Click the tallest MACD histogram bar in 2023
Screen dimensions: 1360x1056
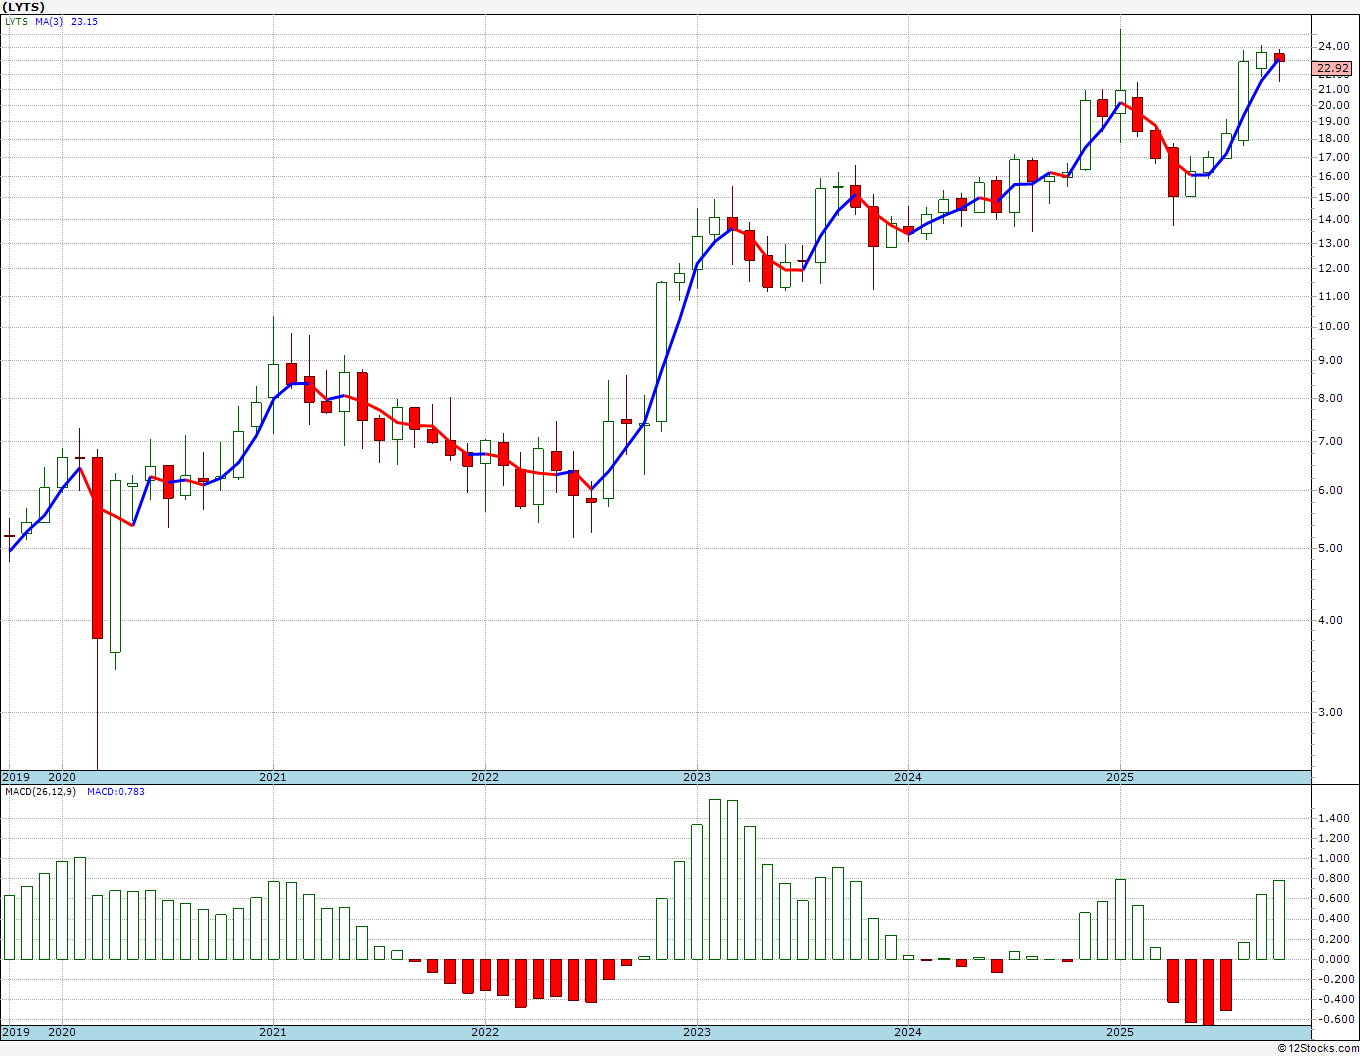click(714, 879)
